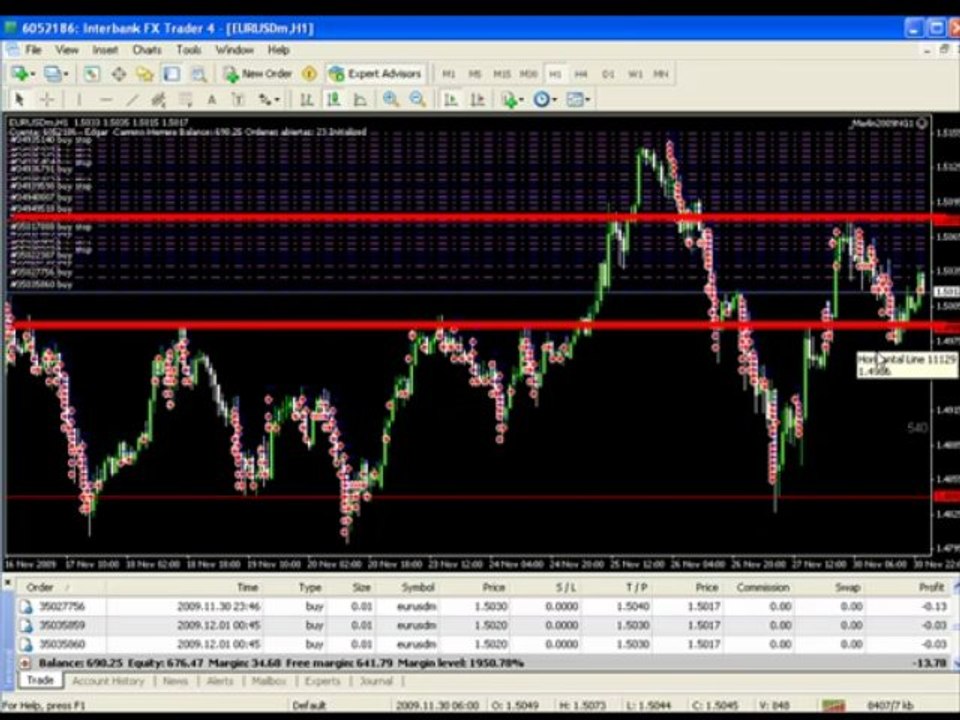Select the arrow Cursor tool
The image size is (960, 720).
[x=19, y=99]
